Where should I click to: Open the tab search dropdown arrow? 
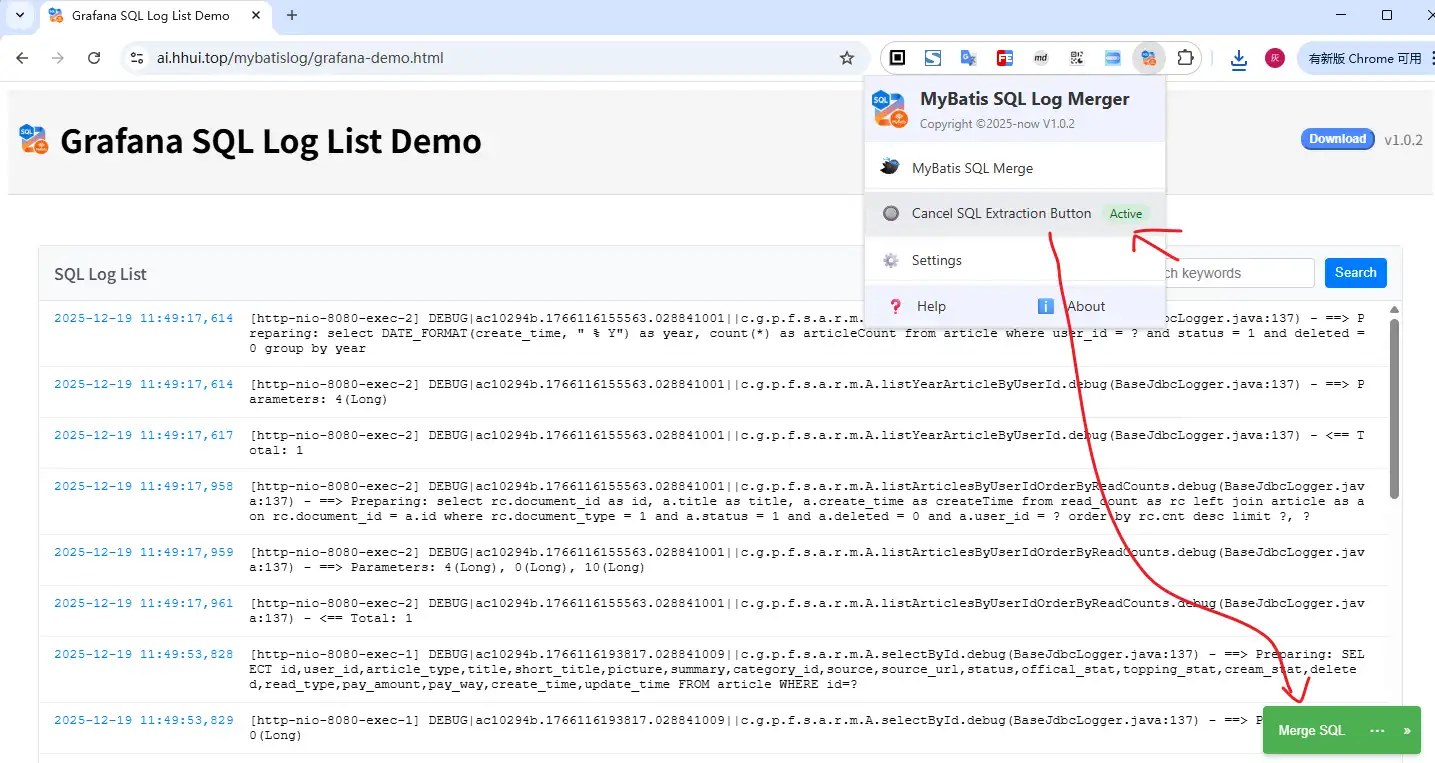19,15
